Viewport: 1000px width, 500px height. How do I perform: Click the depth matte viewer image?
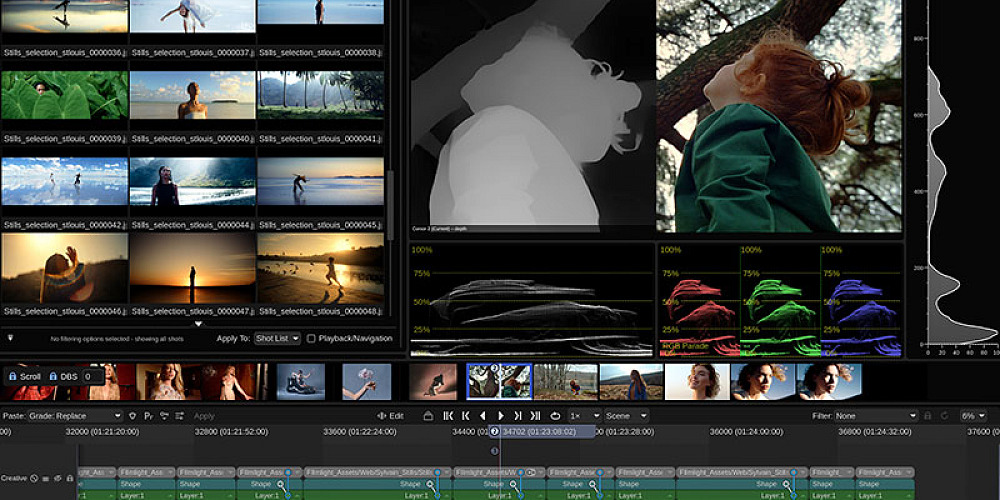point(533,115)
